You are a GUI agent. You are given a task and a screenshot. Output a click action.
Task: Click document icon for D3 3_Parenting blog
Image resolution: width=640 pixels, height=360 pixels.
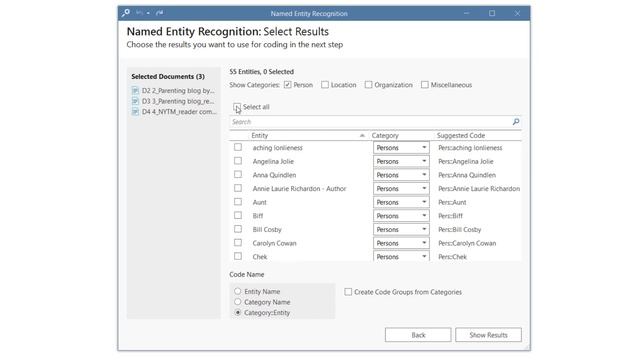136,101
